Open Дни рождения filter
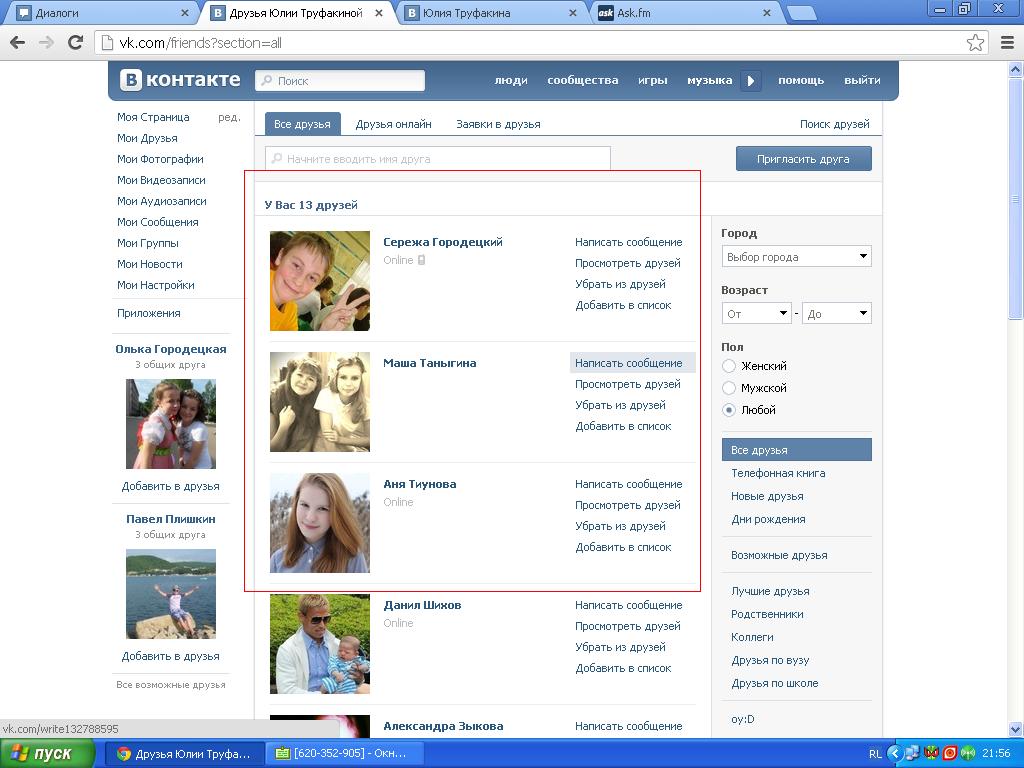The height and width of the screenshot is (768, 1024). coord(768,519)
